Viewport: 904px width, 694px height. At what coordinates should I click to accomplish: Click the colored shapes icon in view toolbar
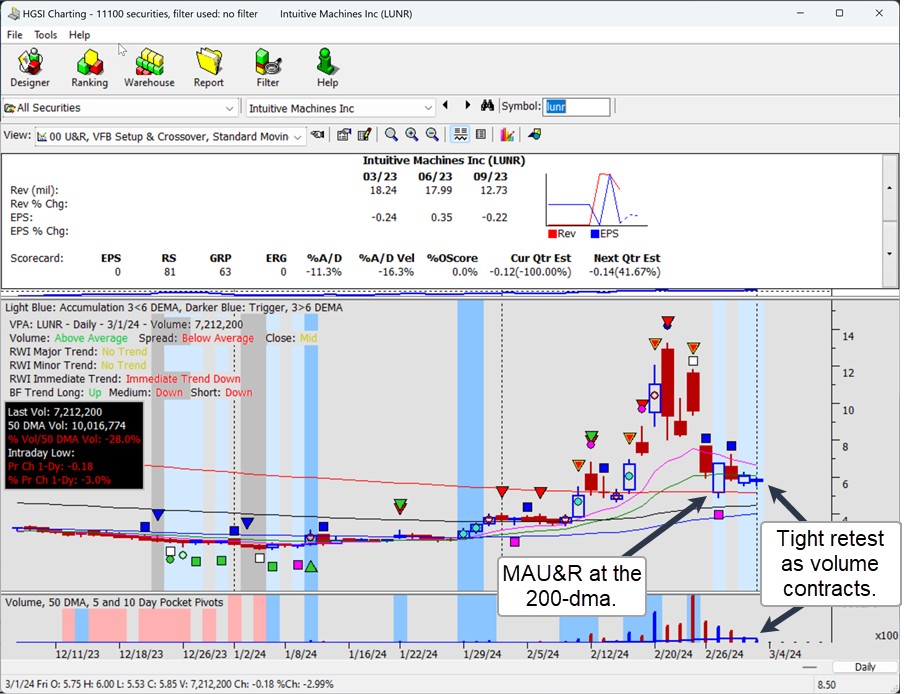pyautogui.click(x=534, y=135)
